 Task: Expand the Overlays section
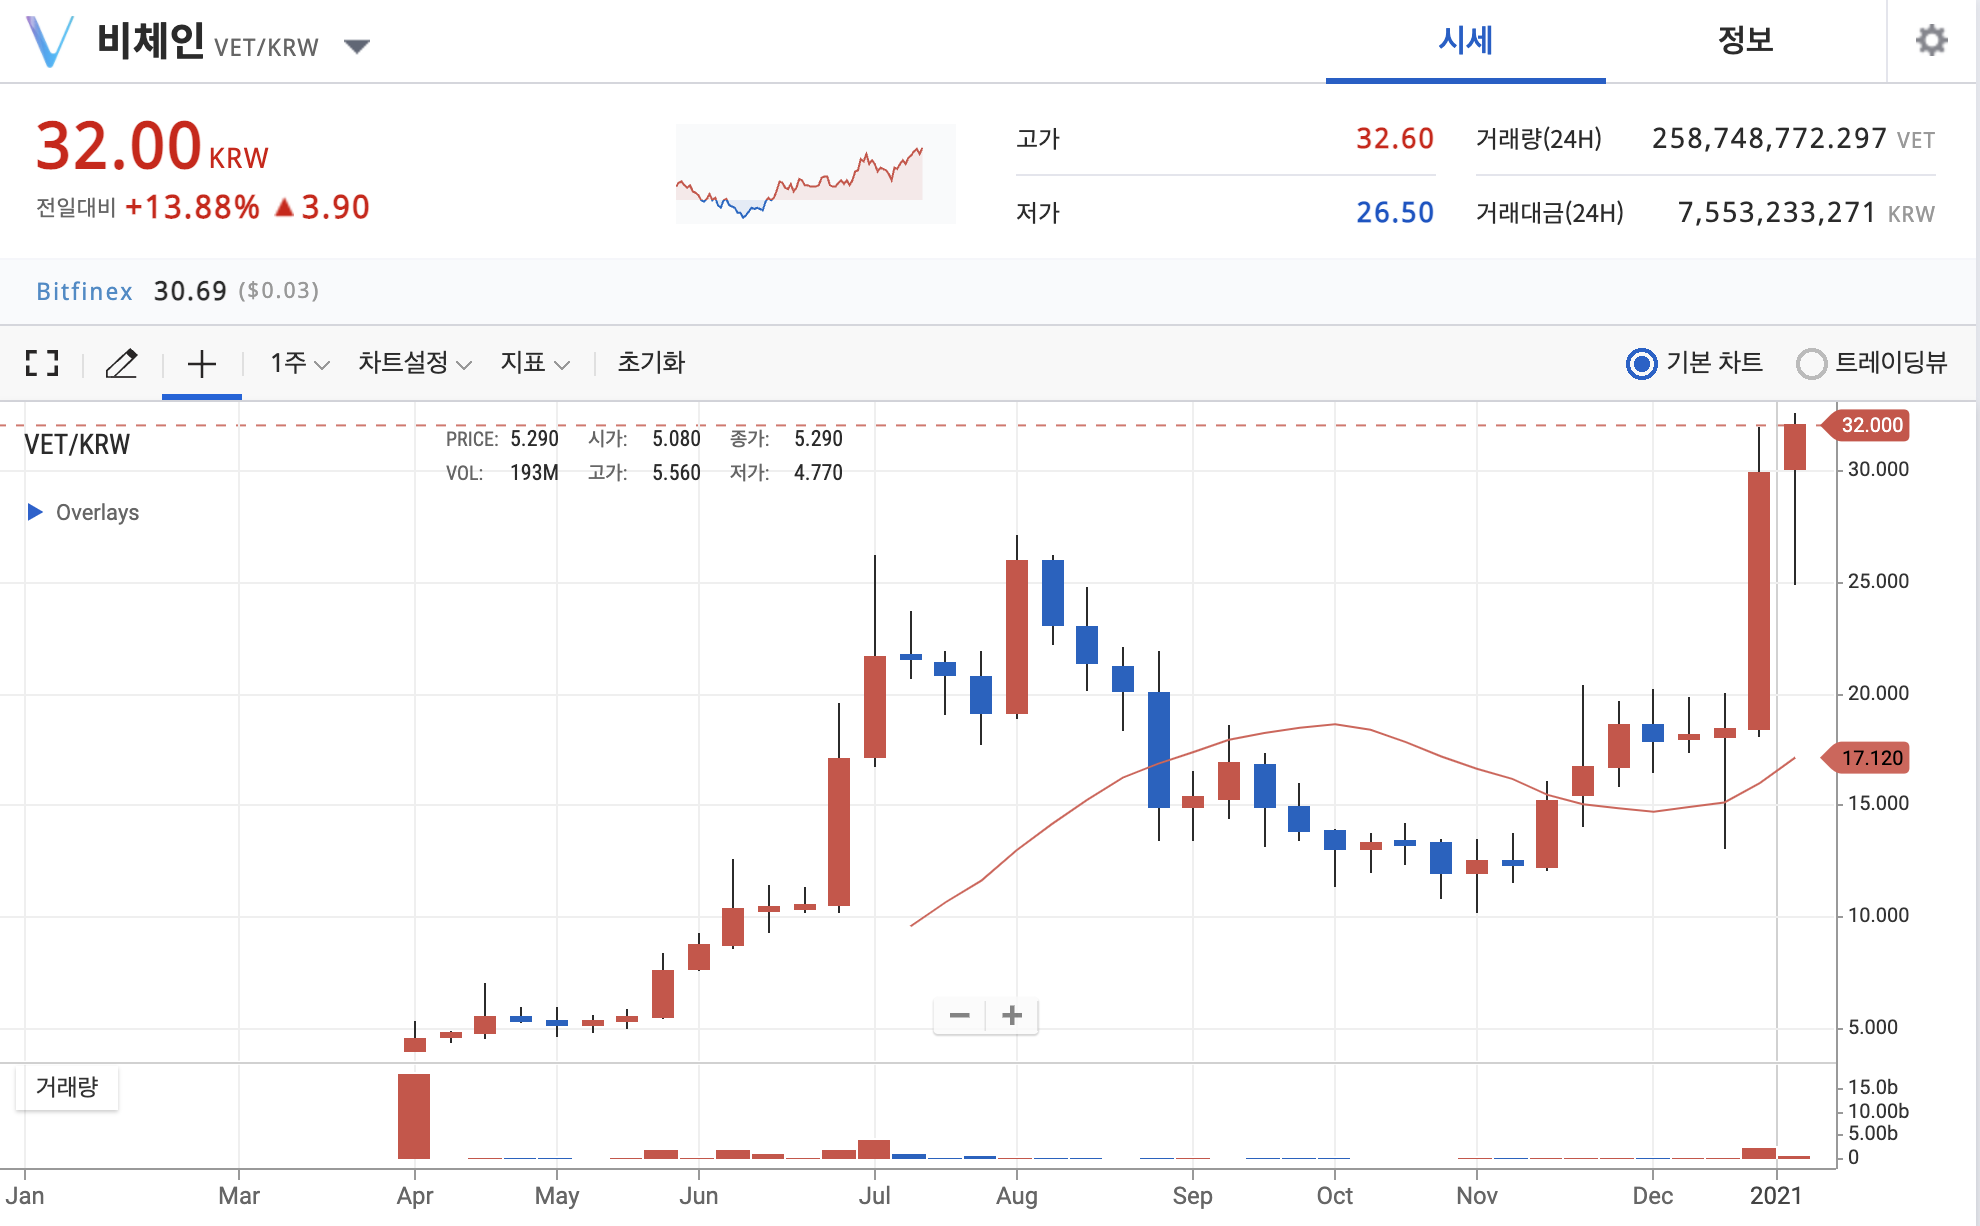point(35,512)
